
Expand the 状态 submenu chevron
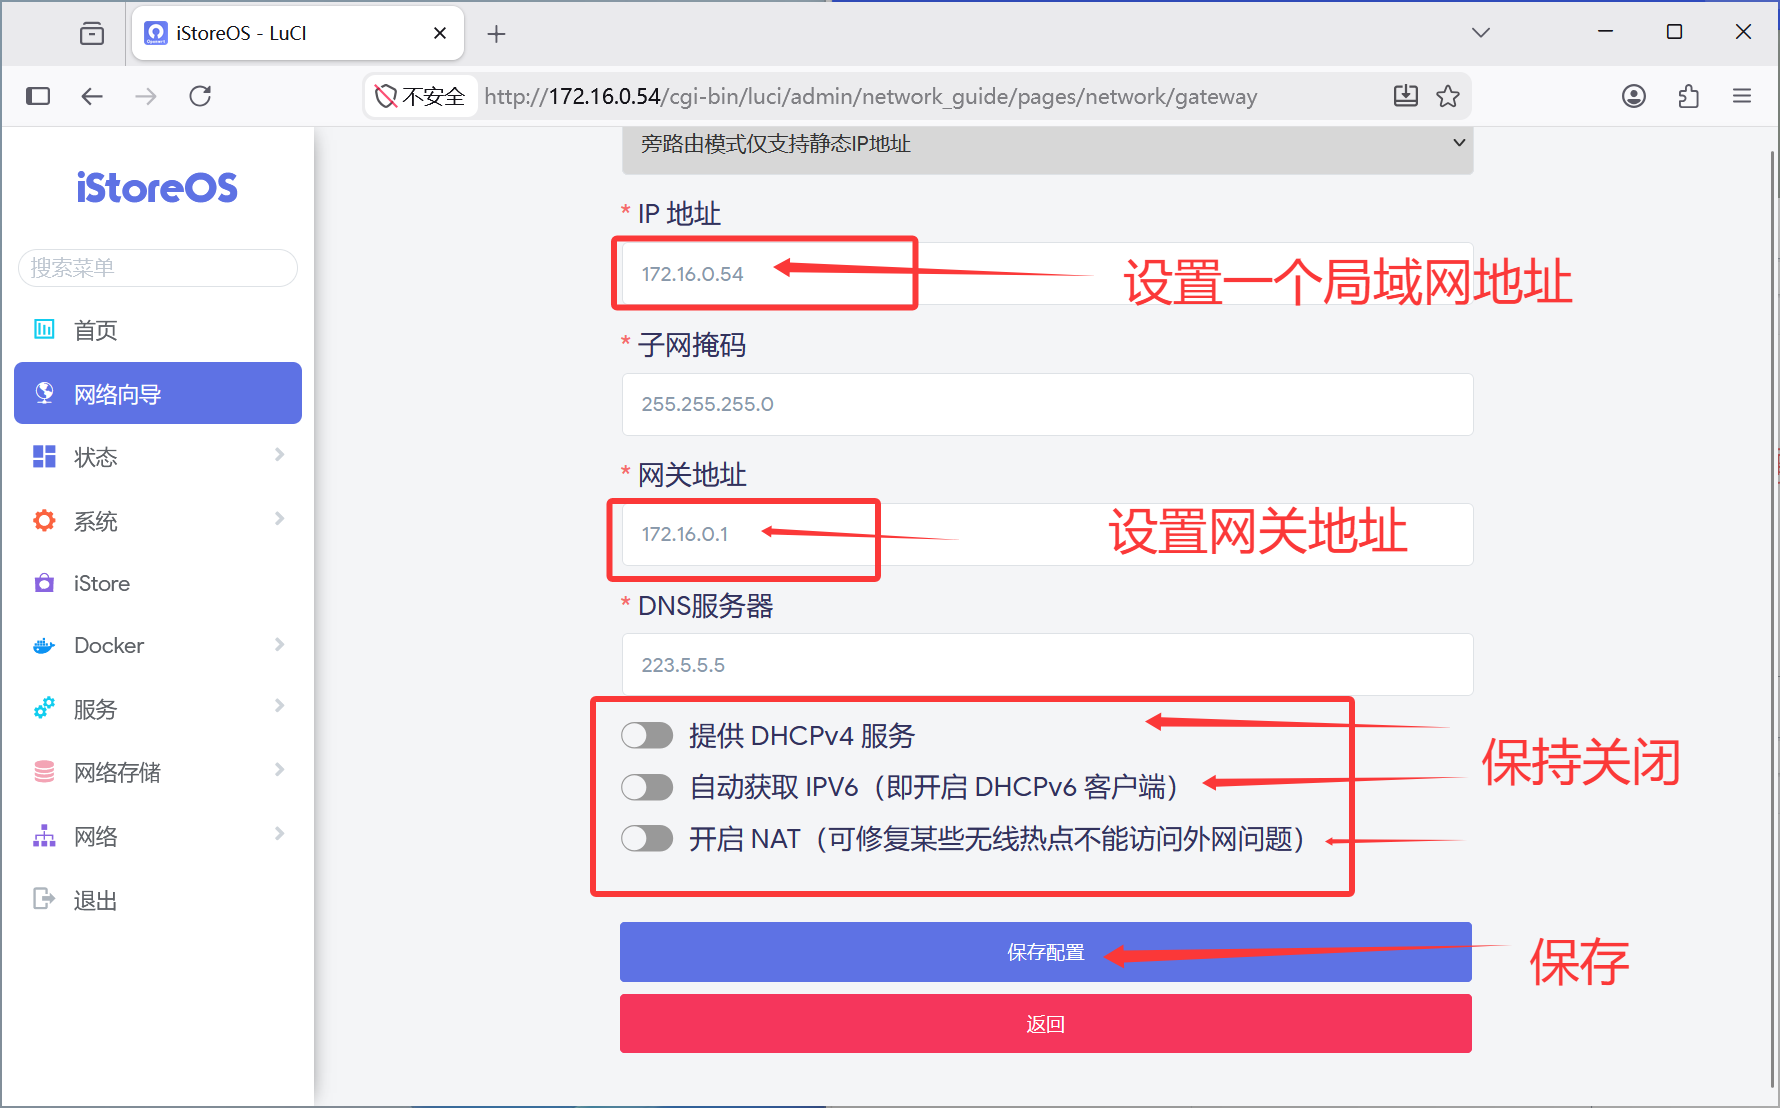(280, 455)
